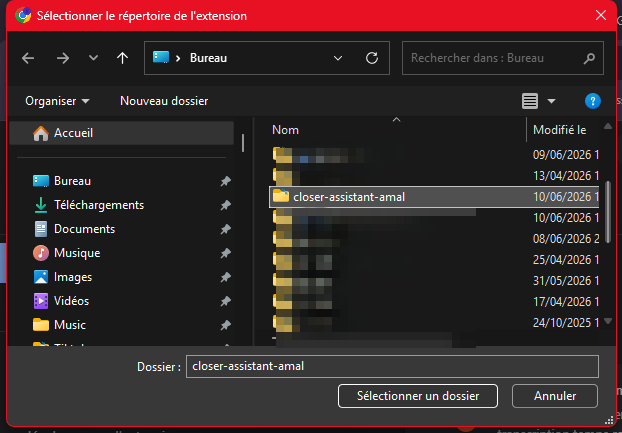The height and width of the screenshot is (433, 622).
Task: Click the pin icon beside Images
Action: coord(226,277)
